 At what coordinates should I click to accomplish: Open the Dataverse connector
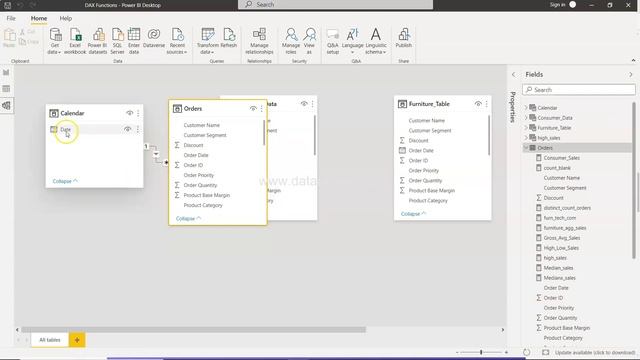pyautogui.click(x=154, y=38)
